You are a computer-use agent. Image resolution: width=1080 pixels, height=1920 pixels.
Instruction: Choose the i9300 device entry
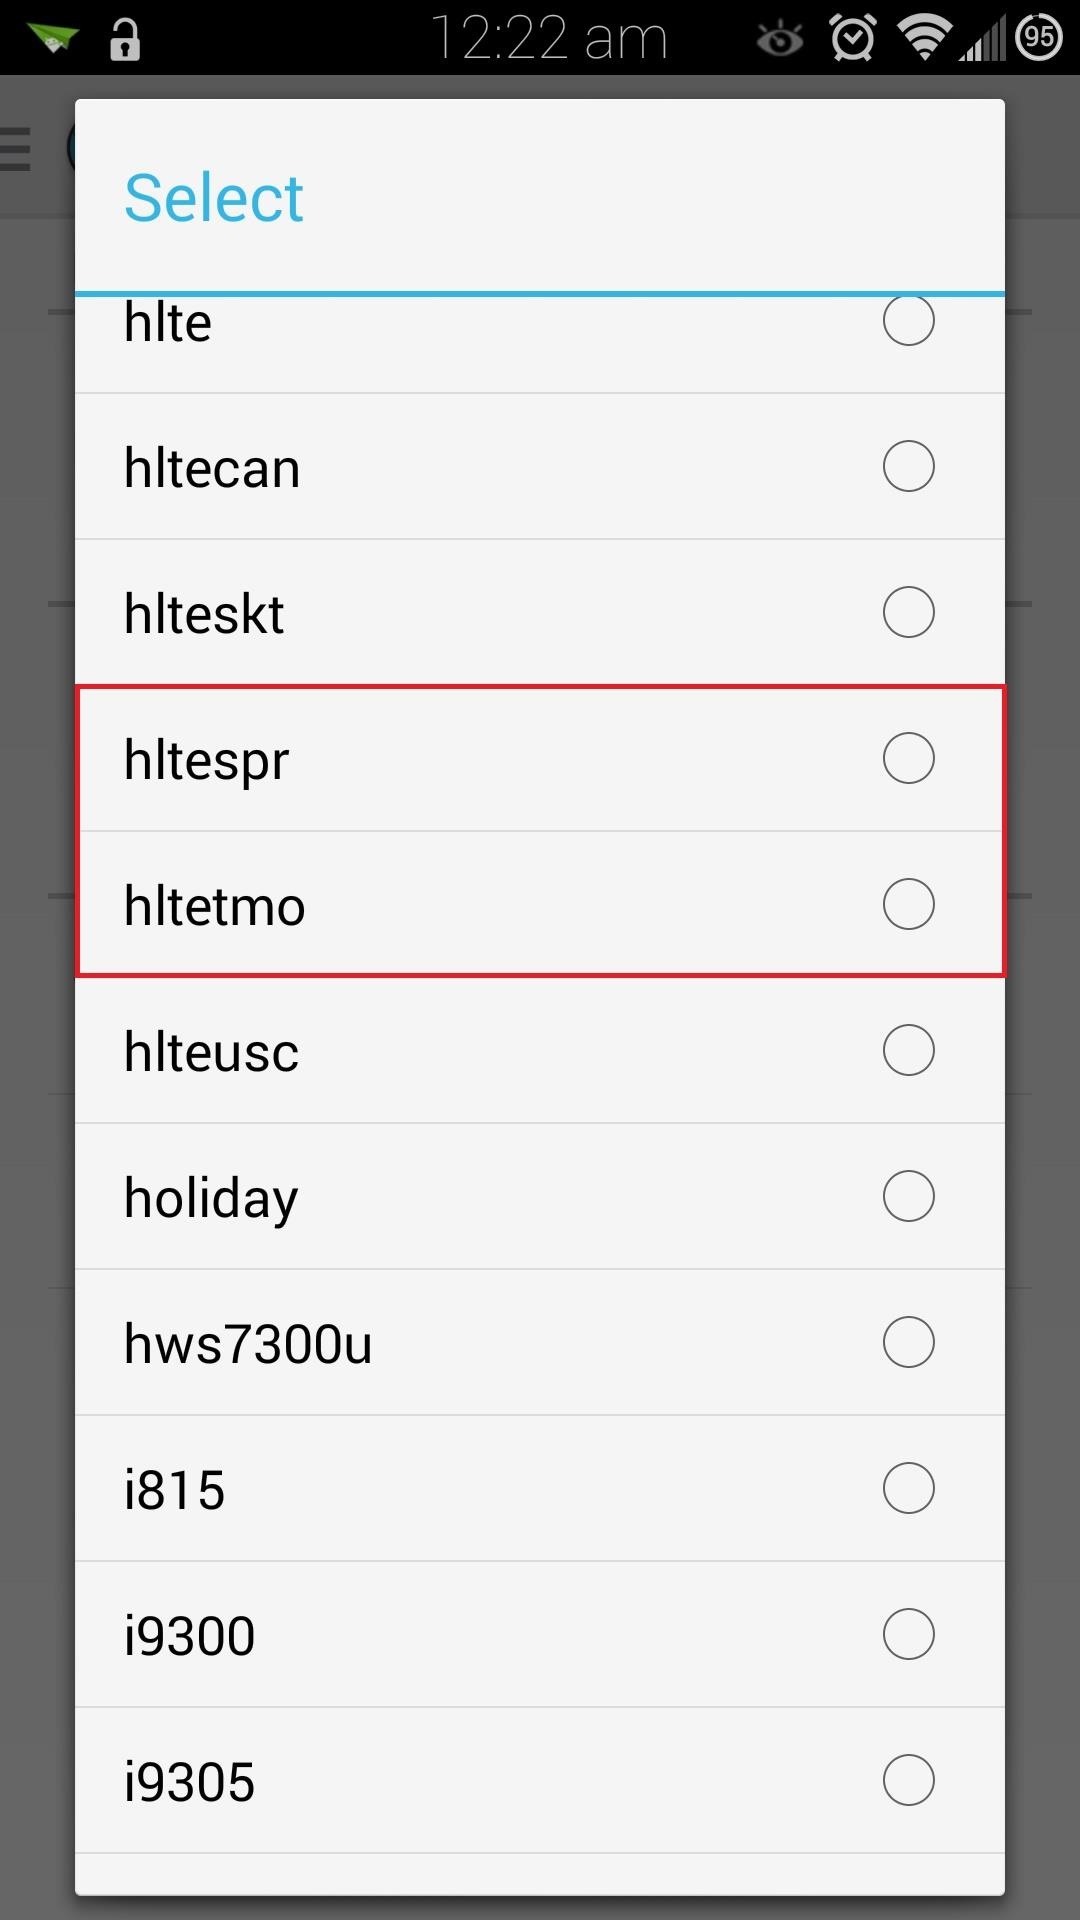540,1635
